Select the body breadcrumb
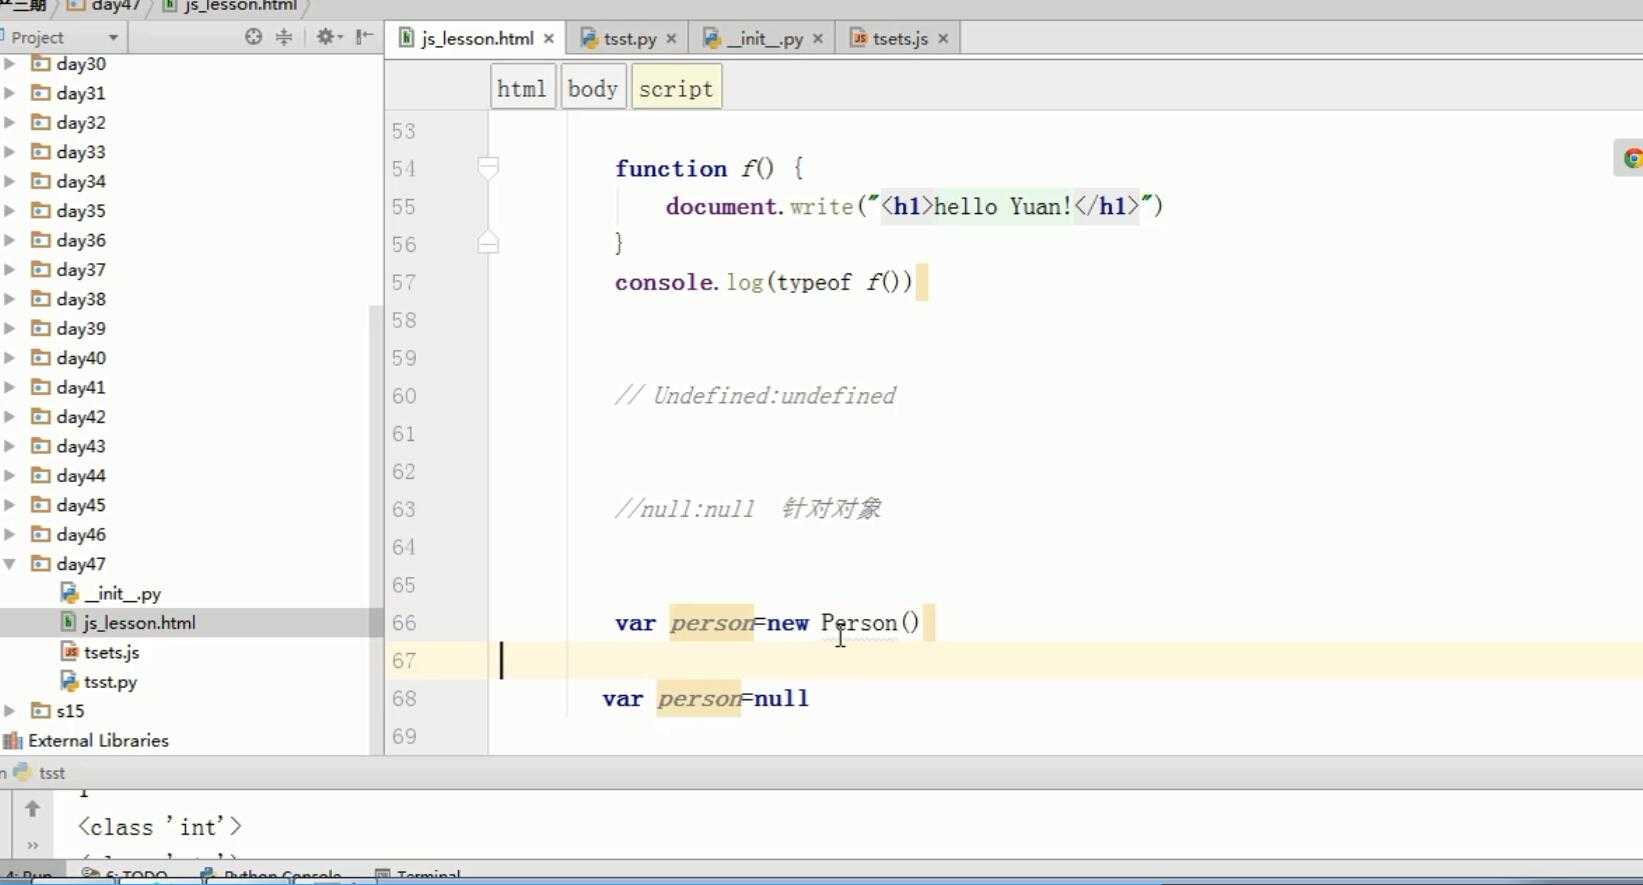1643x885 pixels. click(x=593, y=88)
